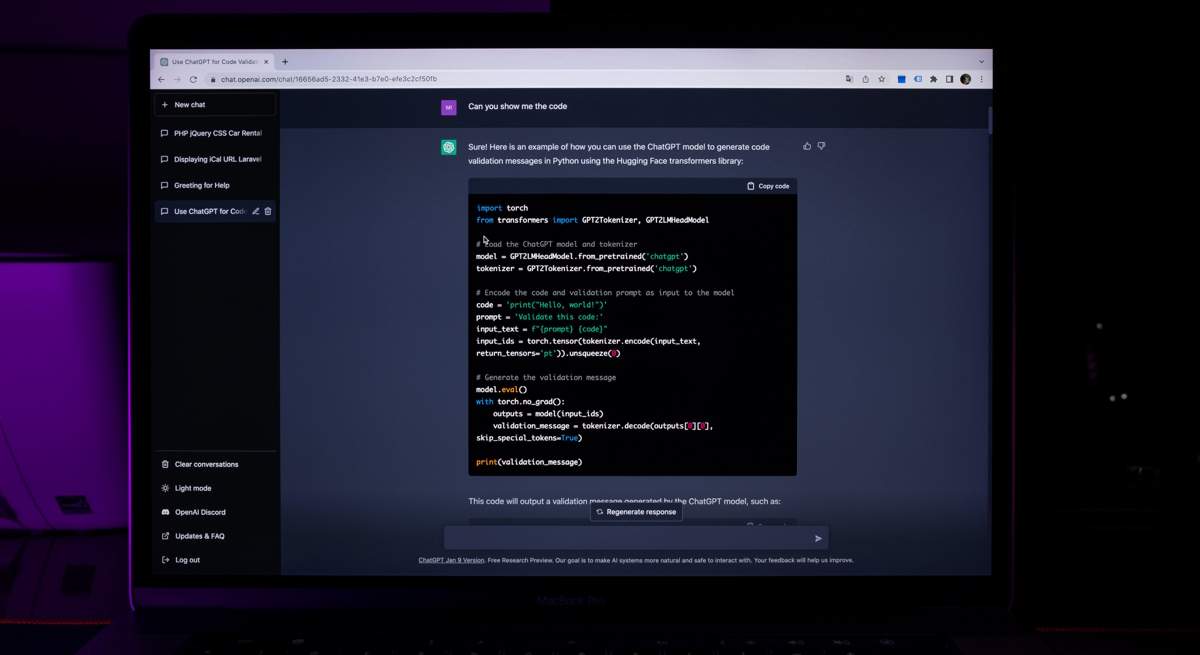Delete the selected chat with the trash icon
The height and width of the screenshot is (655, 1200).
(x=268, y=211)
